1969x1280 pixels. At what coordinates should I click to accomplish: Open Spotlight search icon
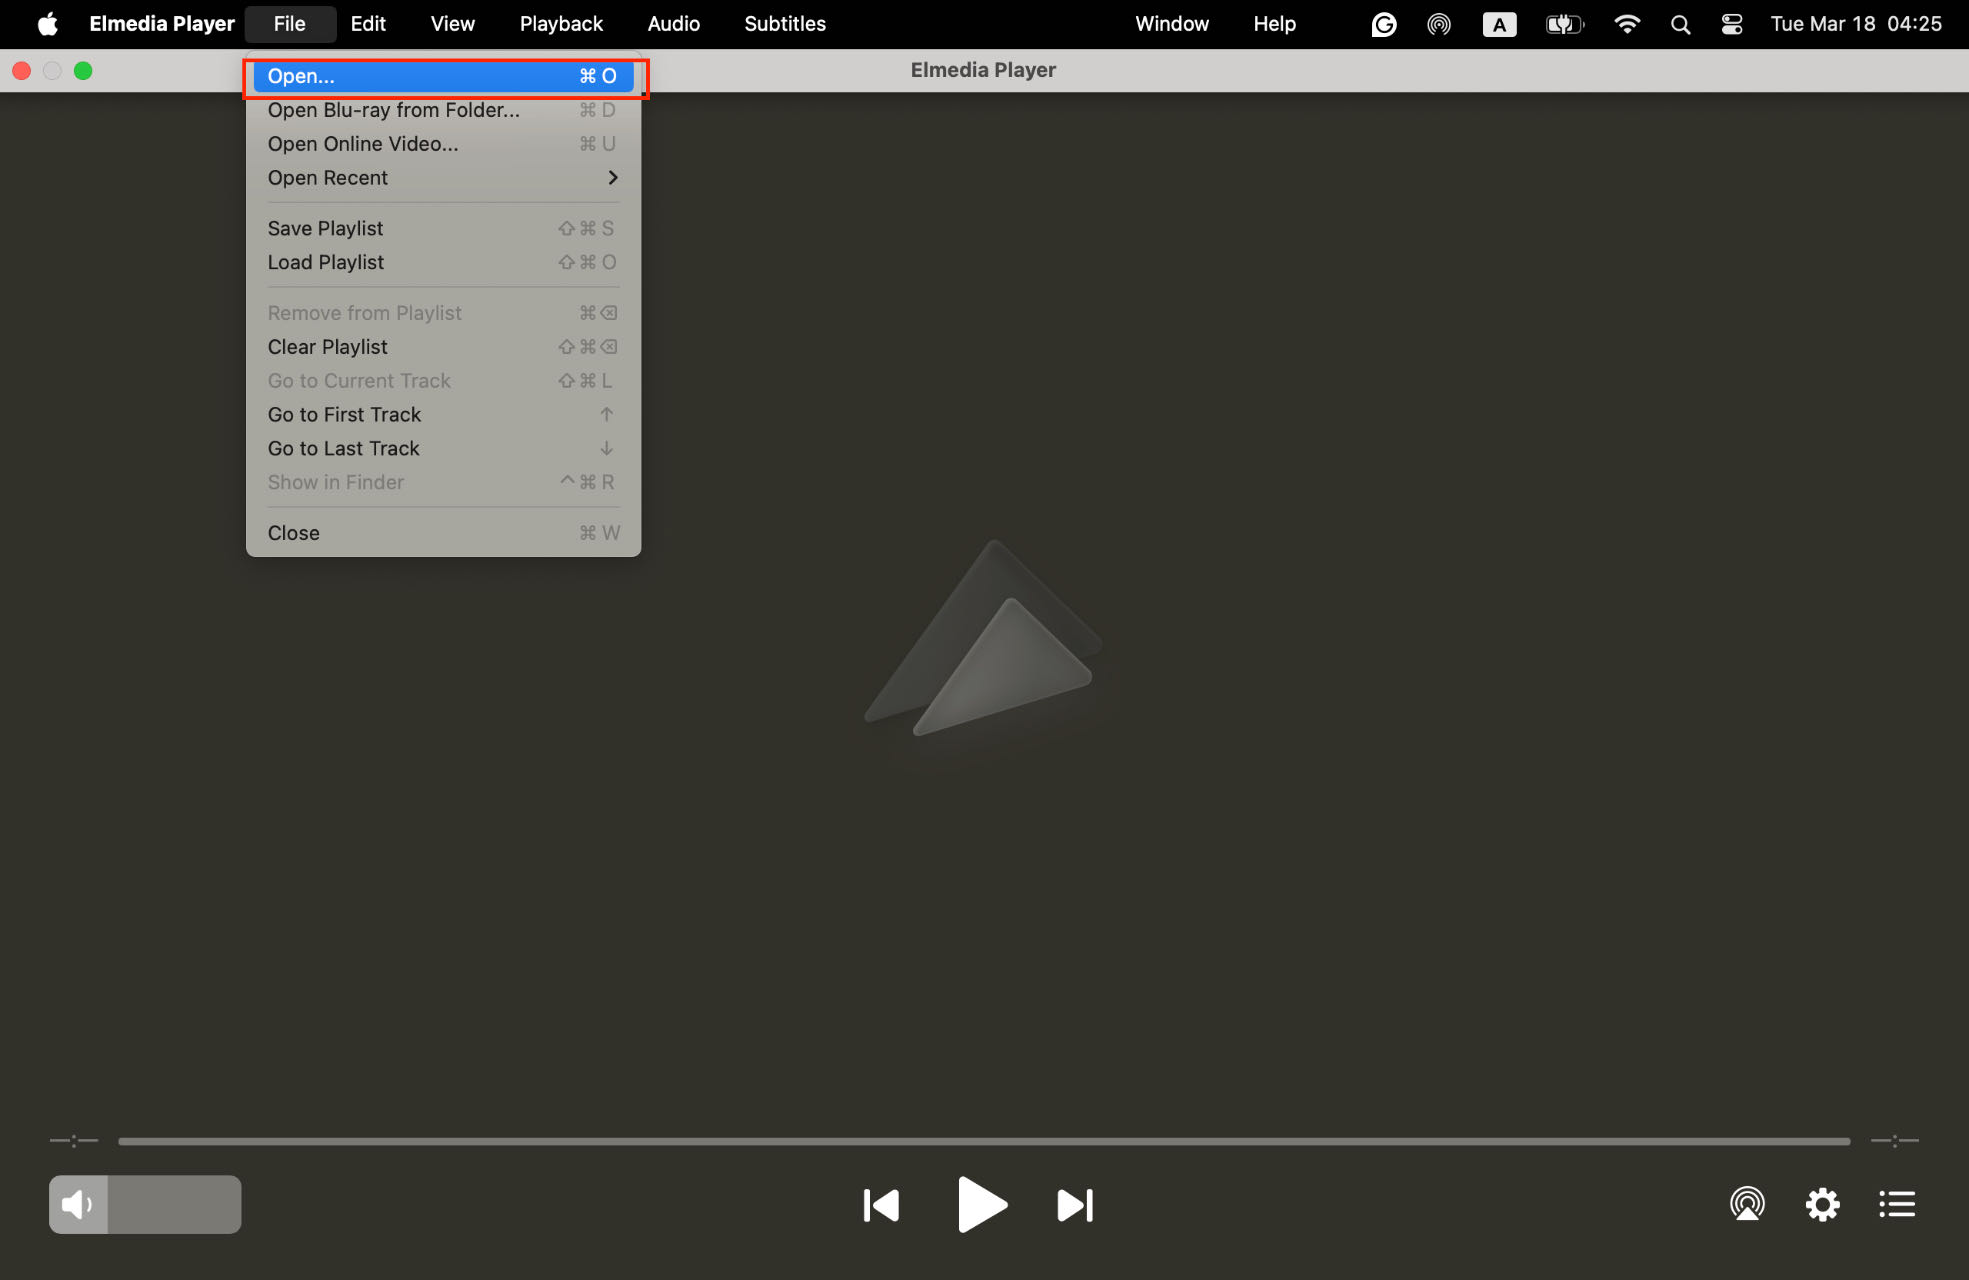pos(1680,24)
